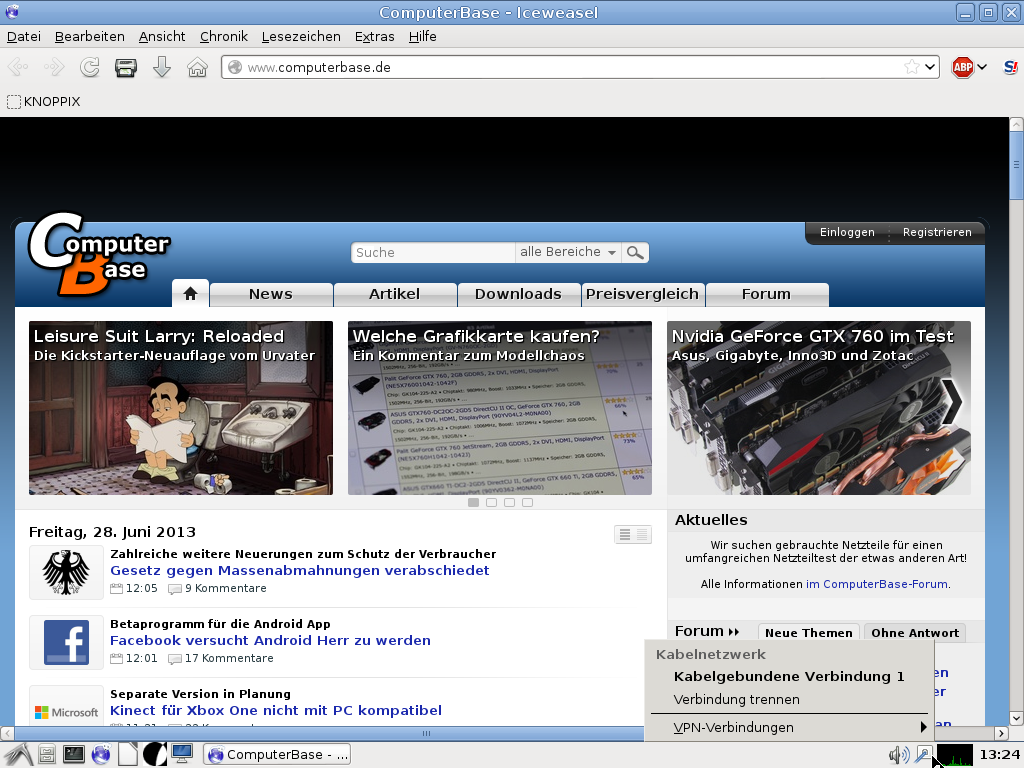Open the Forum navigation tab

coord(766,295)
